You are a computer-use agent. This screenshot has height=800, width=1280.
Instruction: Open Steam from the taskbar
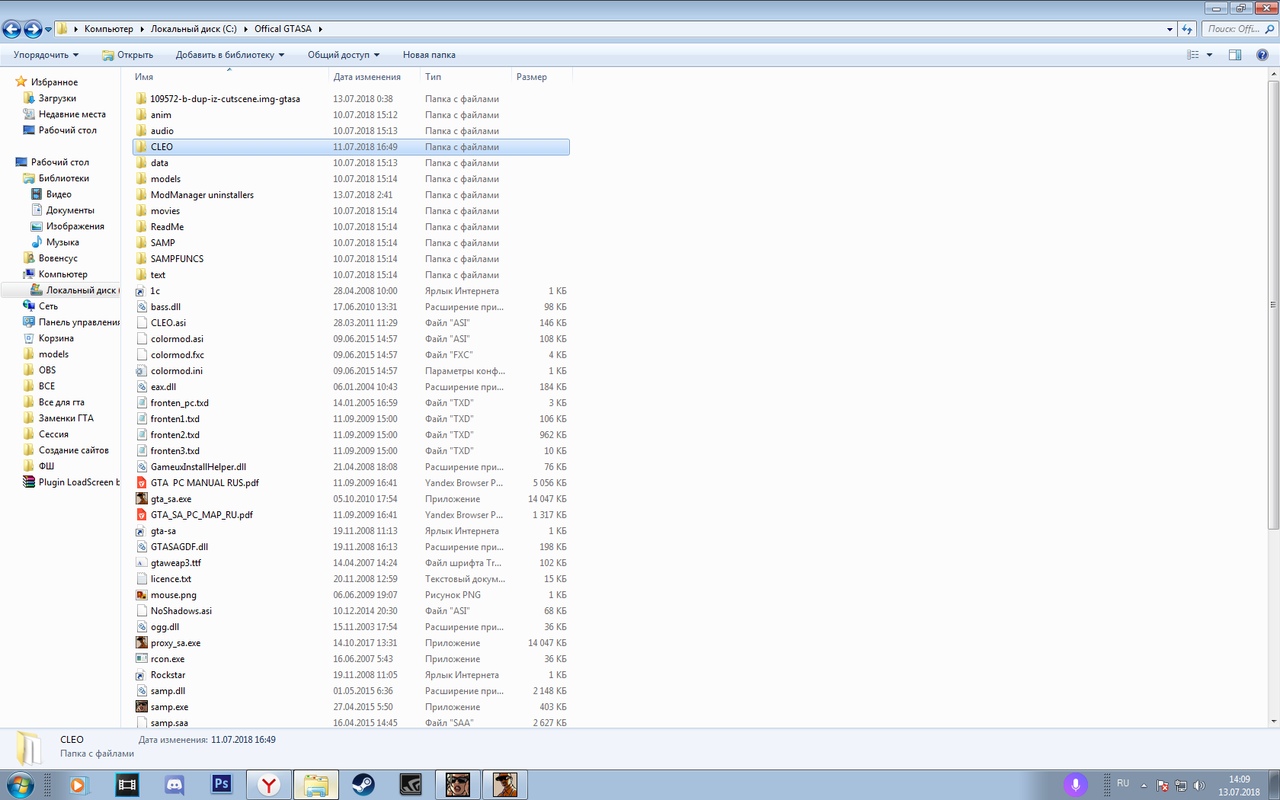363,785
